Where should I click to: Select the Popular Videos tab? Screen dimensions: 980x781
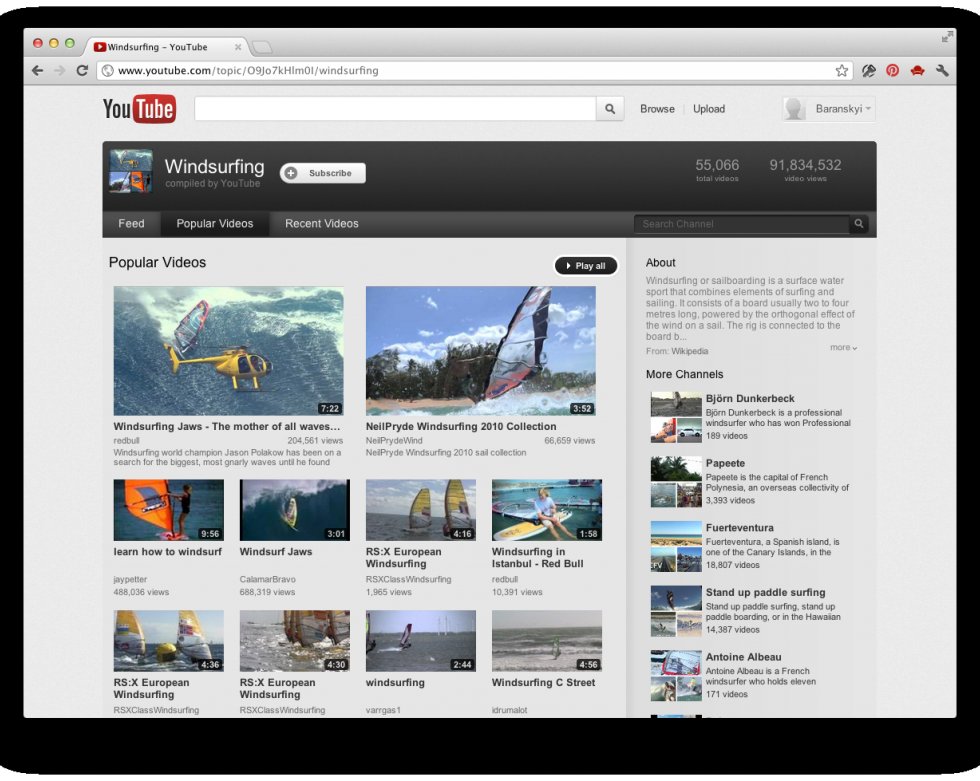coord(214,224)
